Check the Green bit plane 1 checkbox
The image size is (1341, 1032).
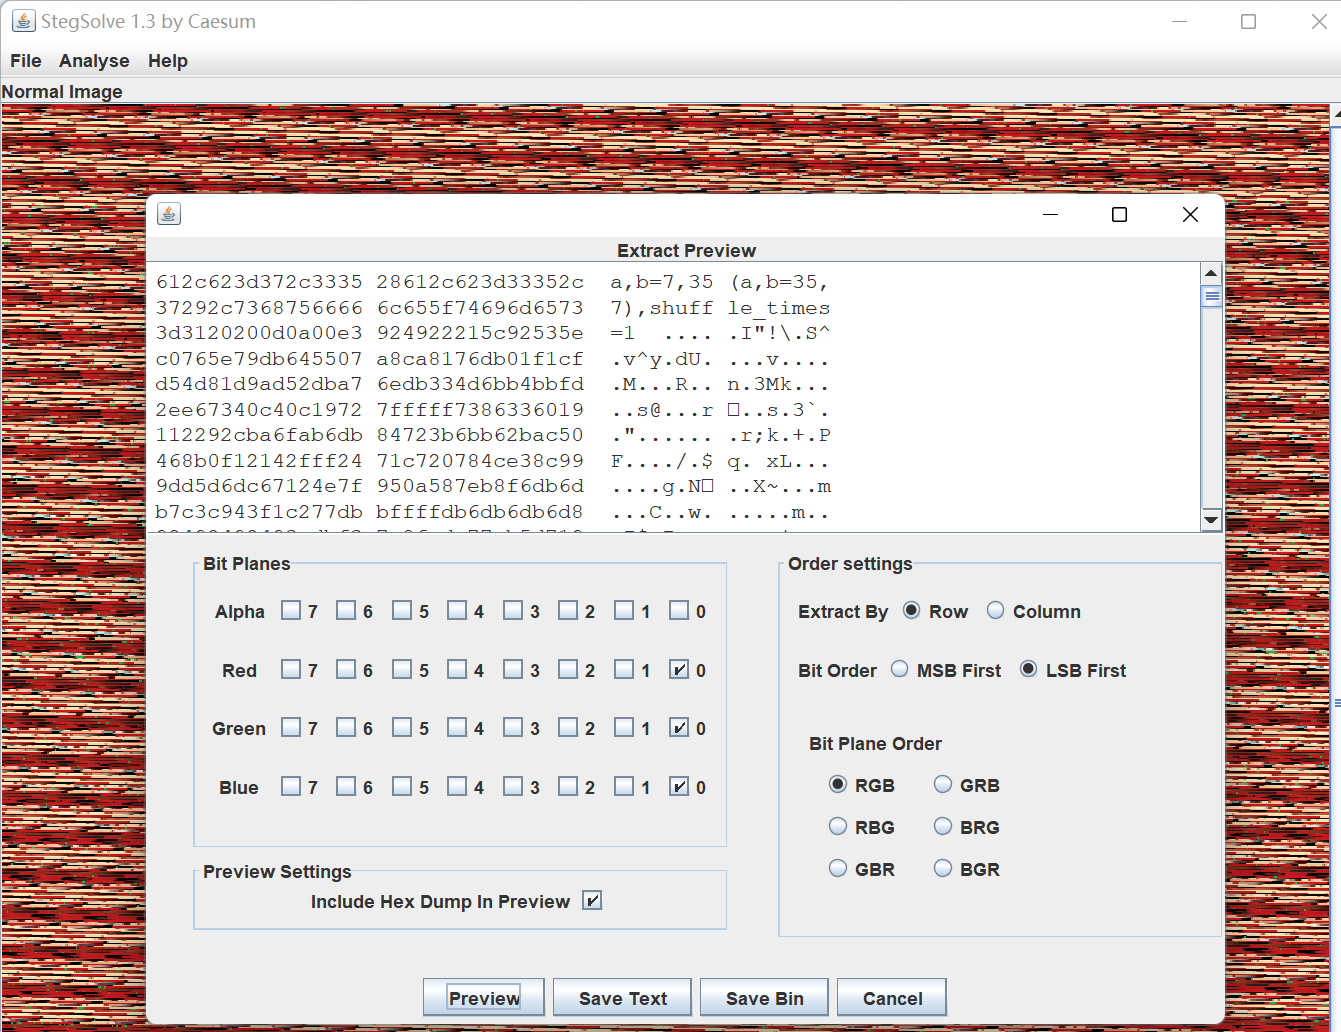624,728
